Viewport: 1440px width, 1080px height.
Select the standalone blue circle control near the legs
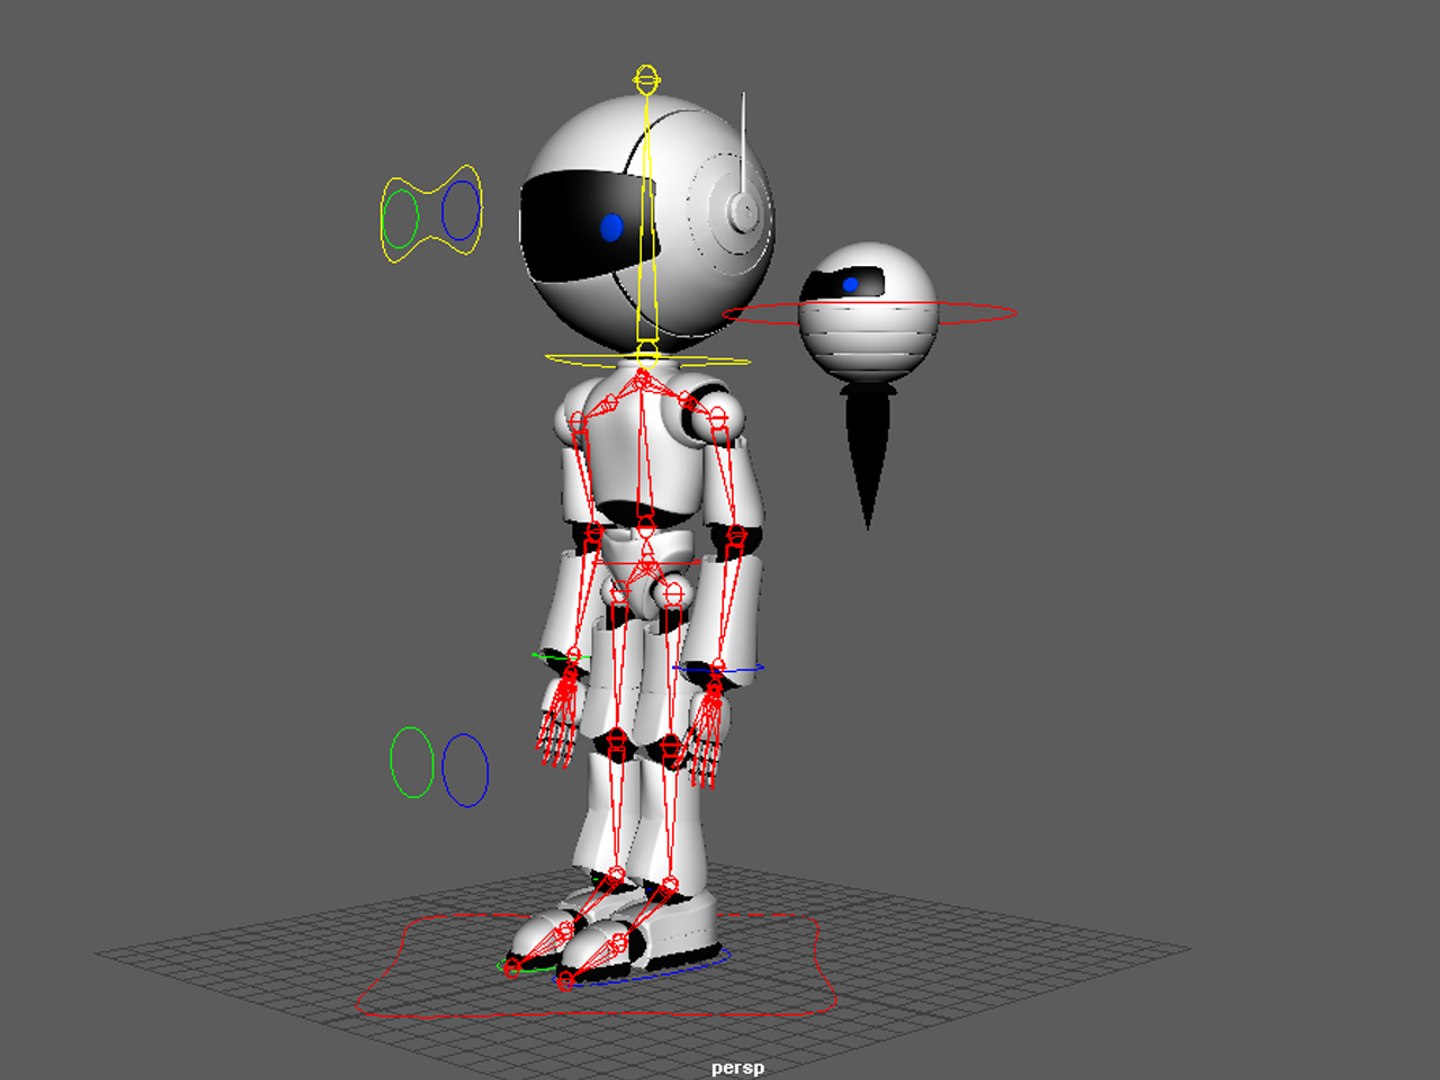465,770
